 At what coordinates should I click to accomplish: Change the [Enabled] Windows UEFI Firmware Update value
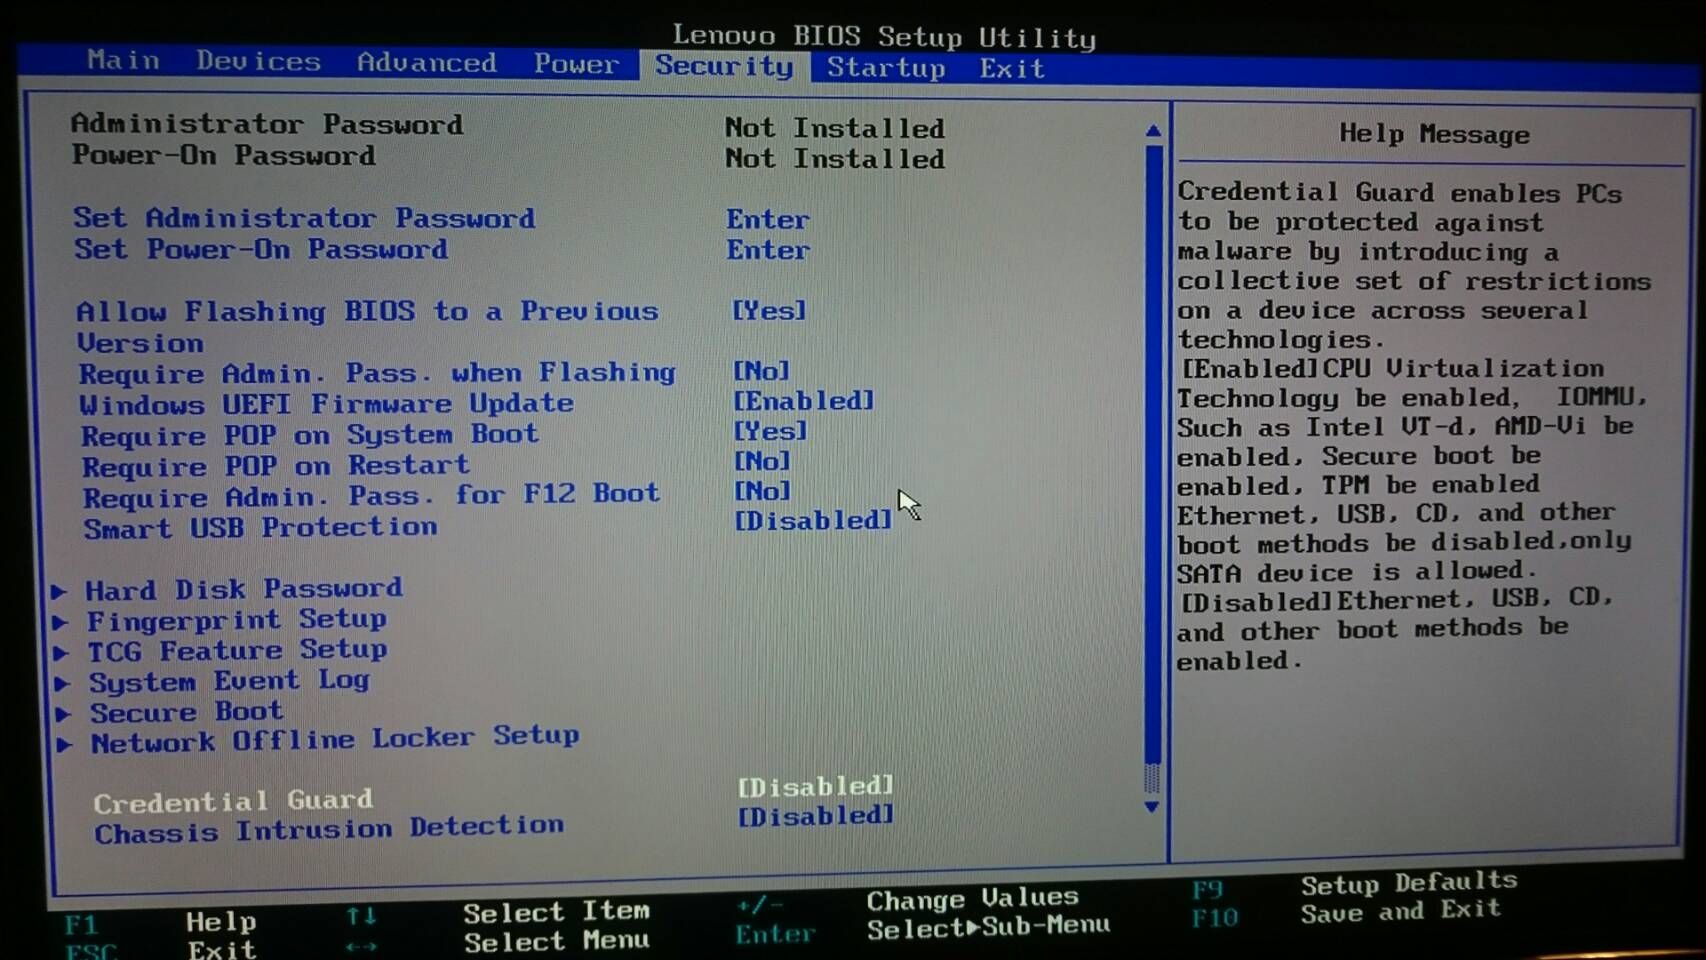pyautogui.click(x=804, y=401)
